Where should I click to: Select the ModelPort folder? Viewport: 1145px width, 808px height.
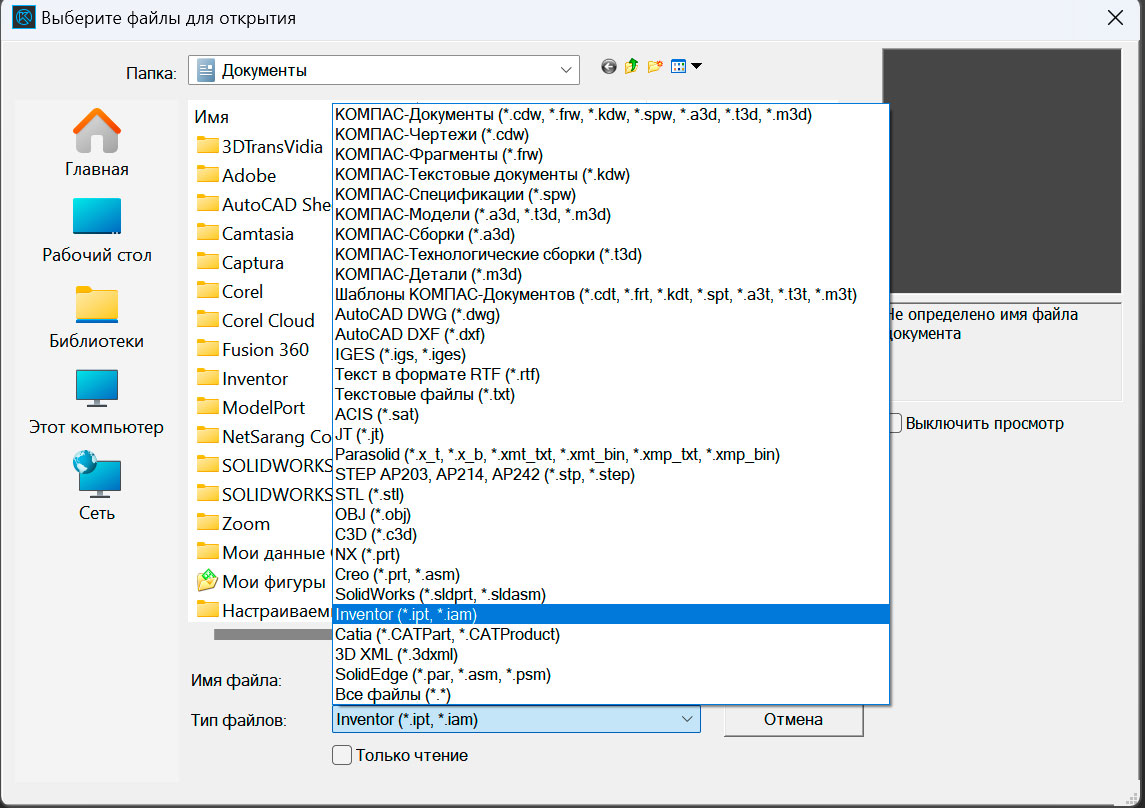[251, 407]
